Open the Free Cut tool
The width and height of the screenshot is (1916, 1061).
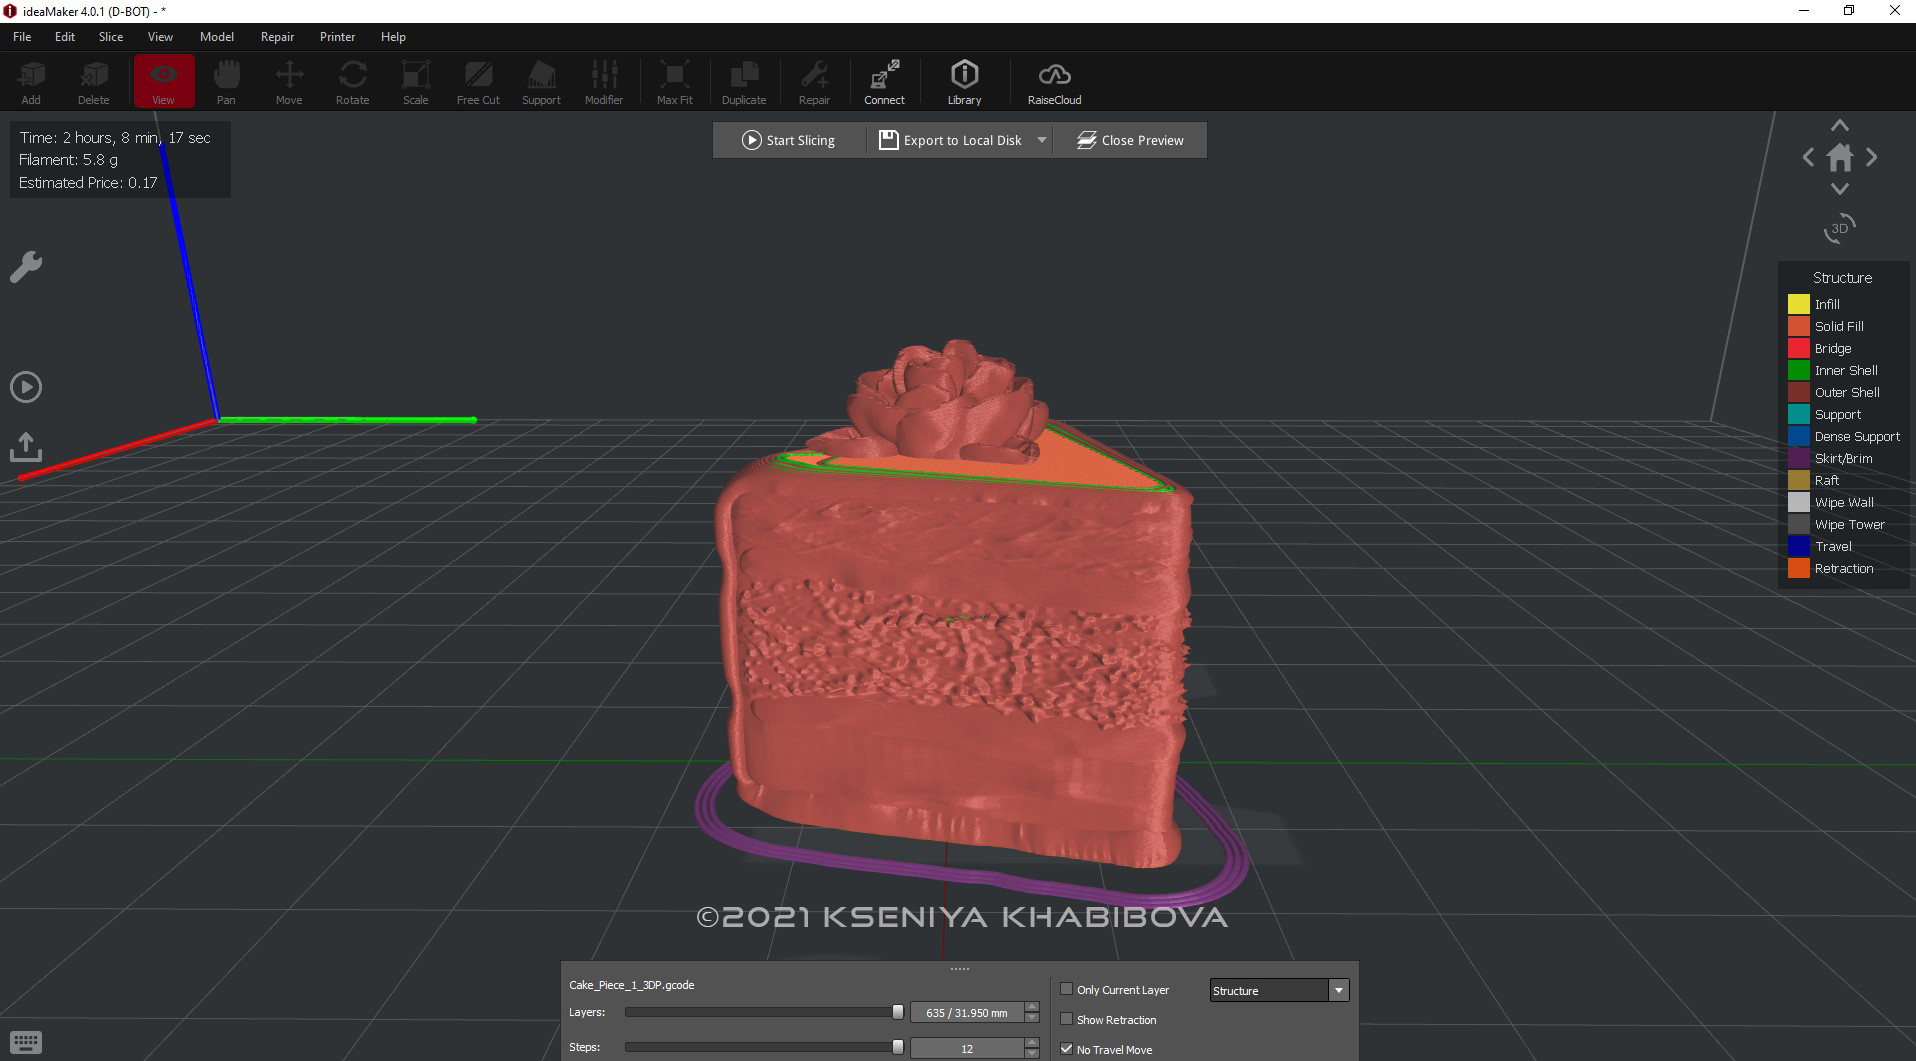click(477, 80)
